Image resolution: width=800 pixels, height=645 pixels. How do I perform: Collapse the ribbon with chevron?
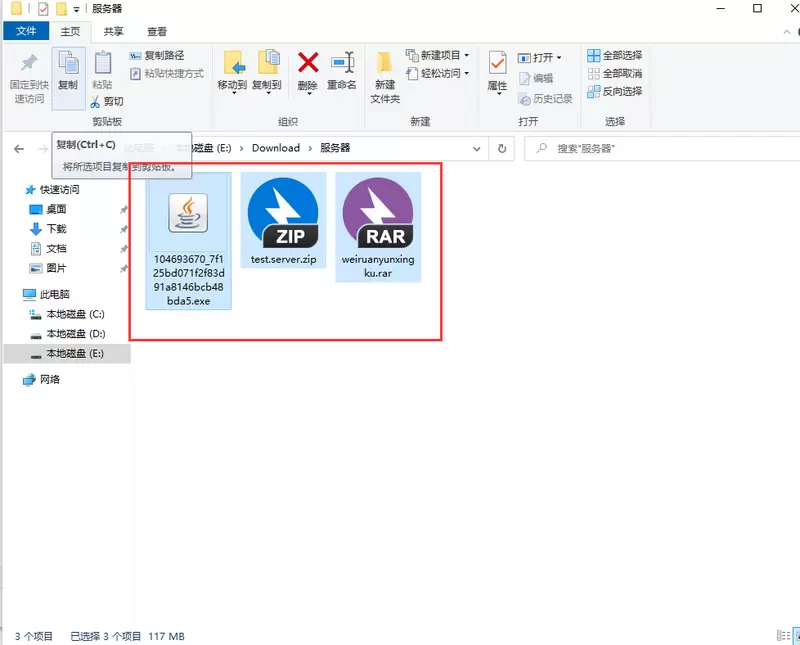click(786, 32)
